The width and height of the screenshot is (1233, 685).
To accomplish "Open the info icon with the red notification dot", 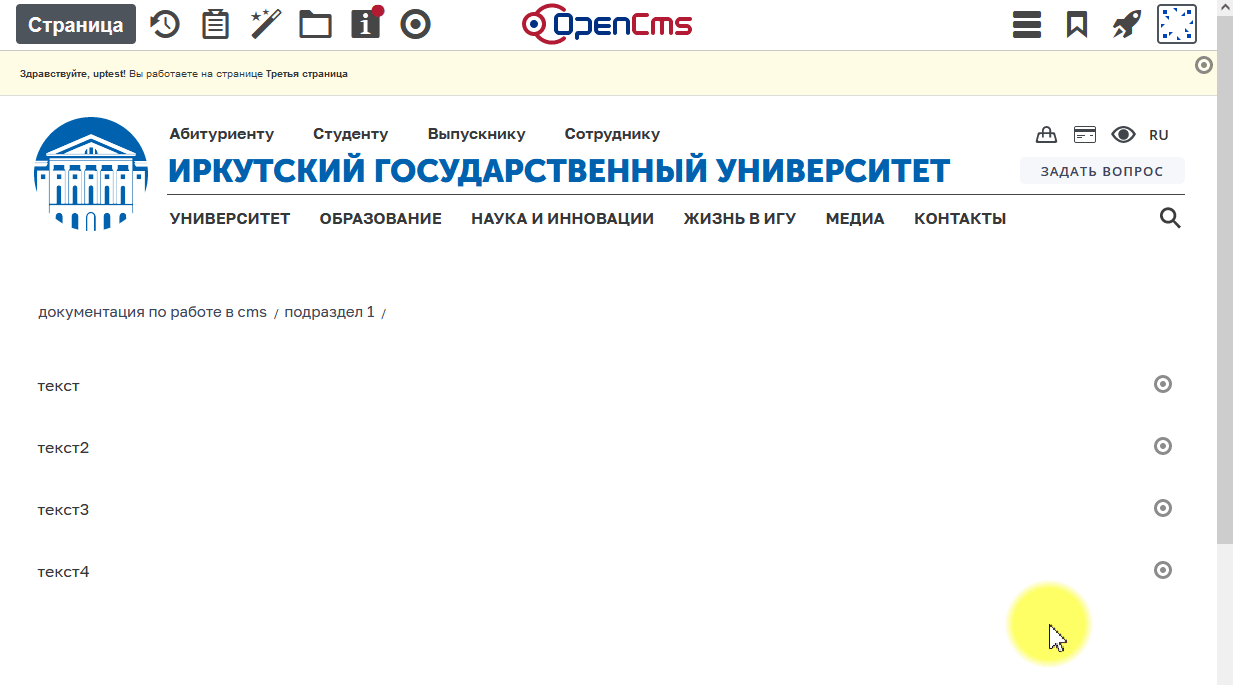I will [x=364, y=23].
